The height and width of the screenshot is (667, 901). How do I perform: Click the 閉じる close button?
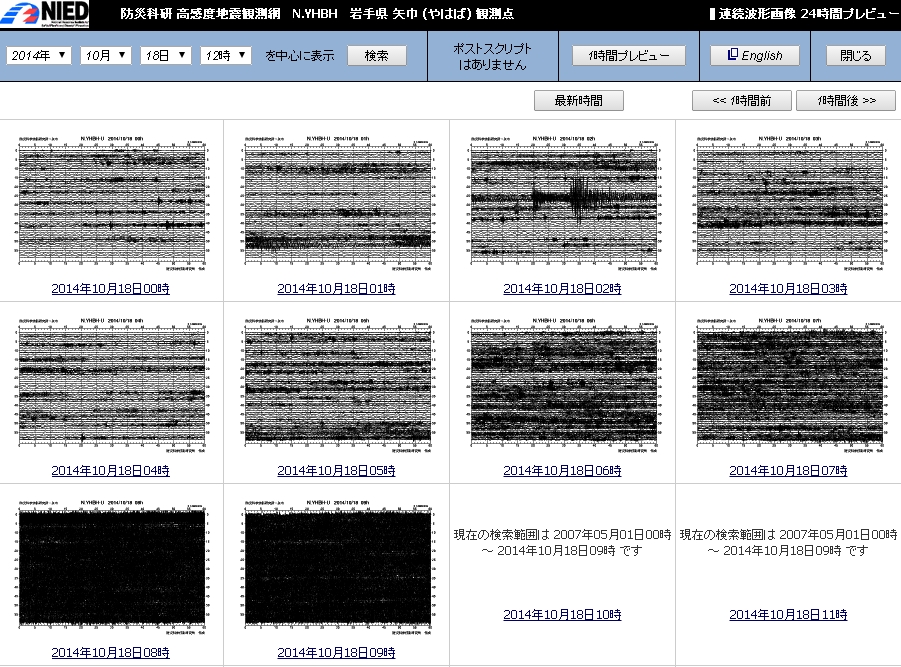855,56
